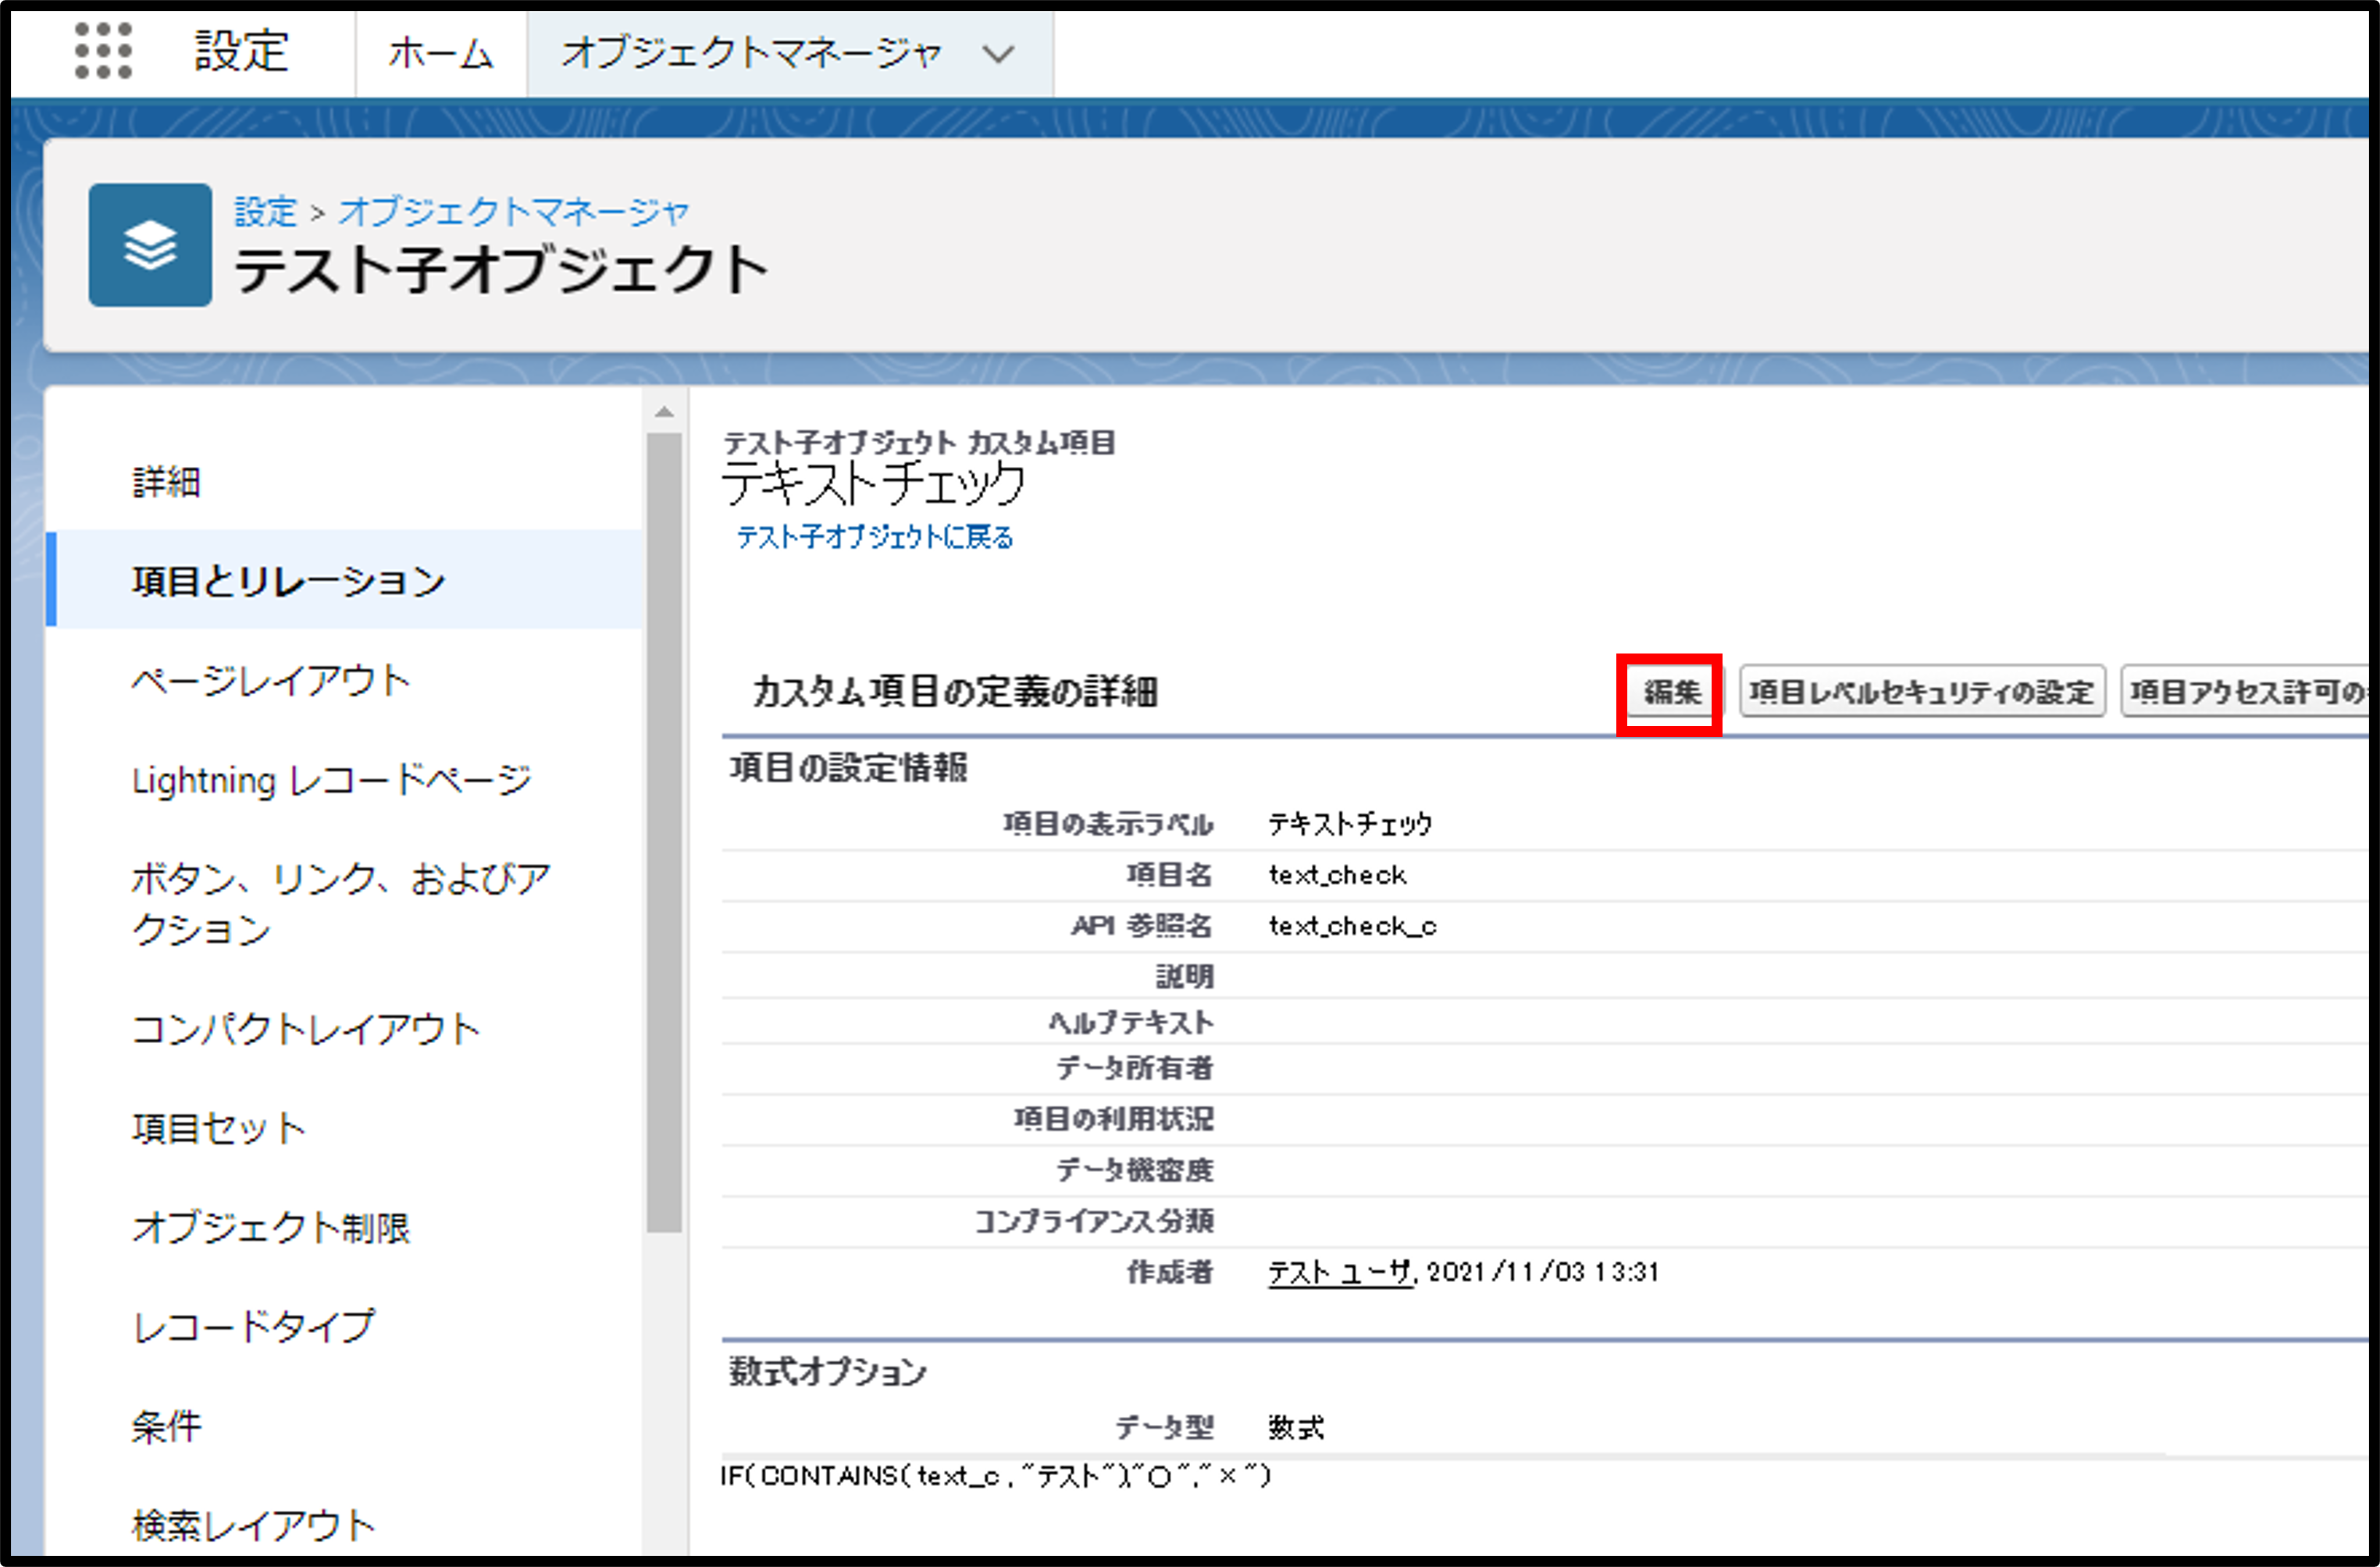Open ページレイアウト in the sidebar
The width and height of the screenshot is (2380, 1567).
pyautogui.click(x=271, y=681)
